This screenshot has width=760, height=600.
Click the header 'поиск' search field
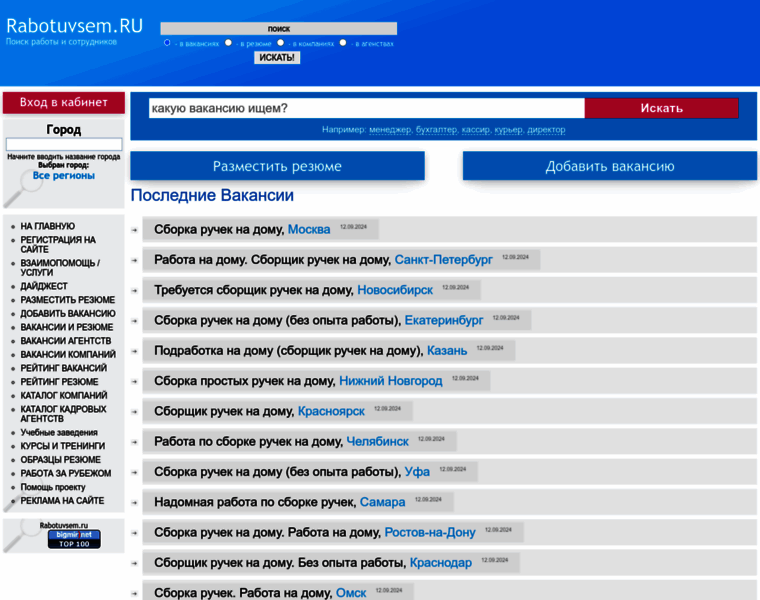(x=279, y=29)
